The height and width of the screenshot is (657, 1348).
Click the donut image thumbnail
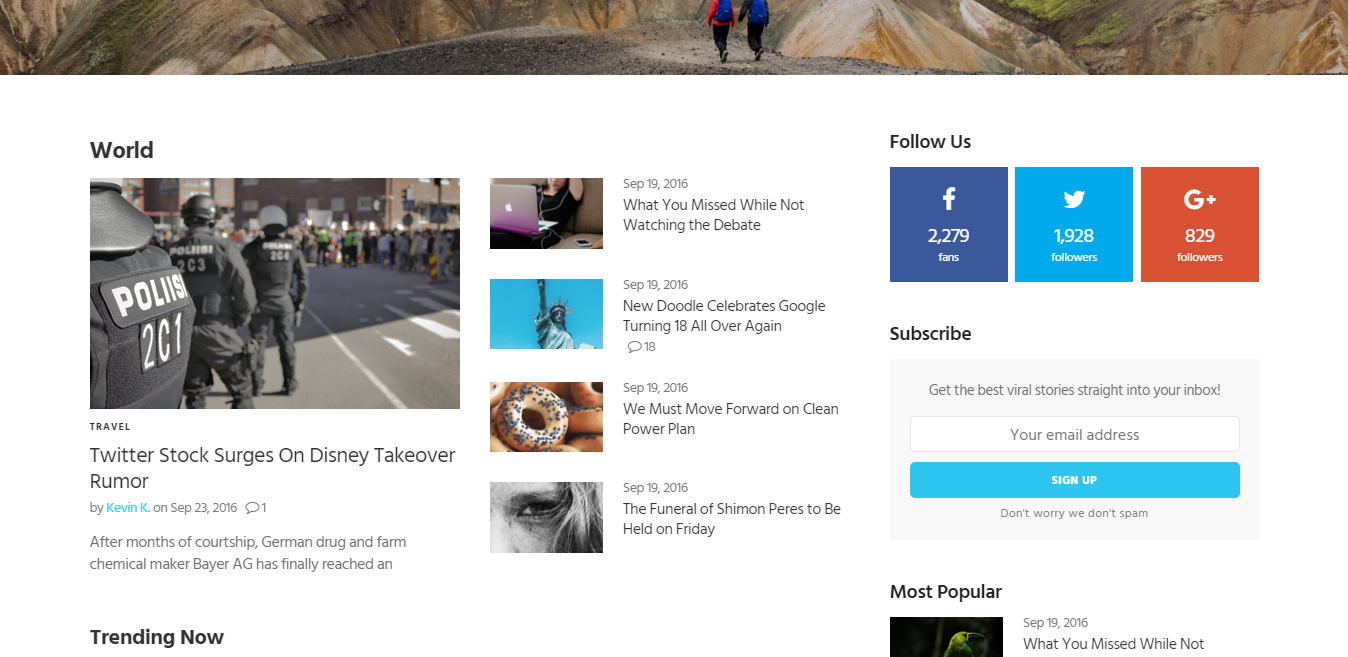(x=546, y=416)
